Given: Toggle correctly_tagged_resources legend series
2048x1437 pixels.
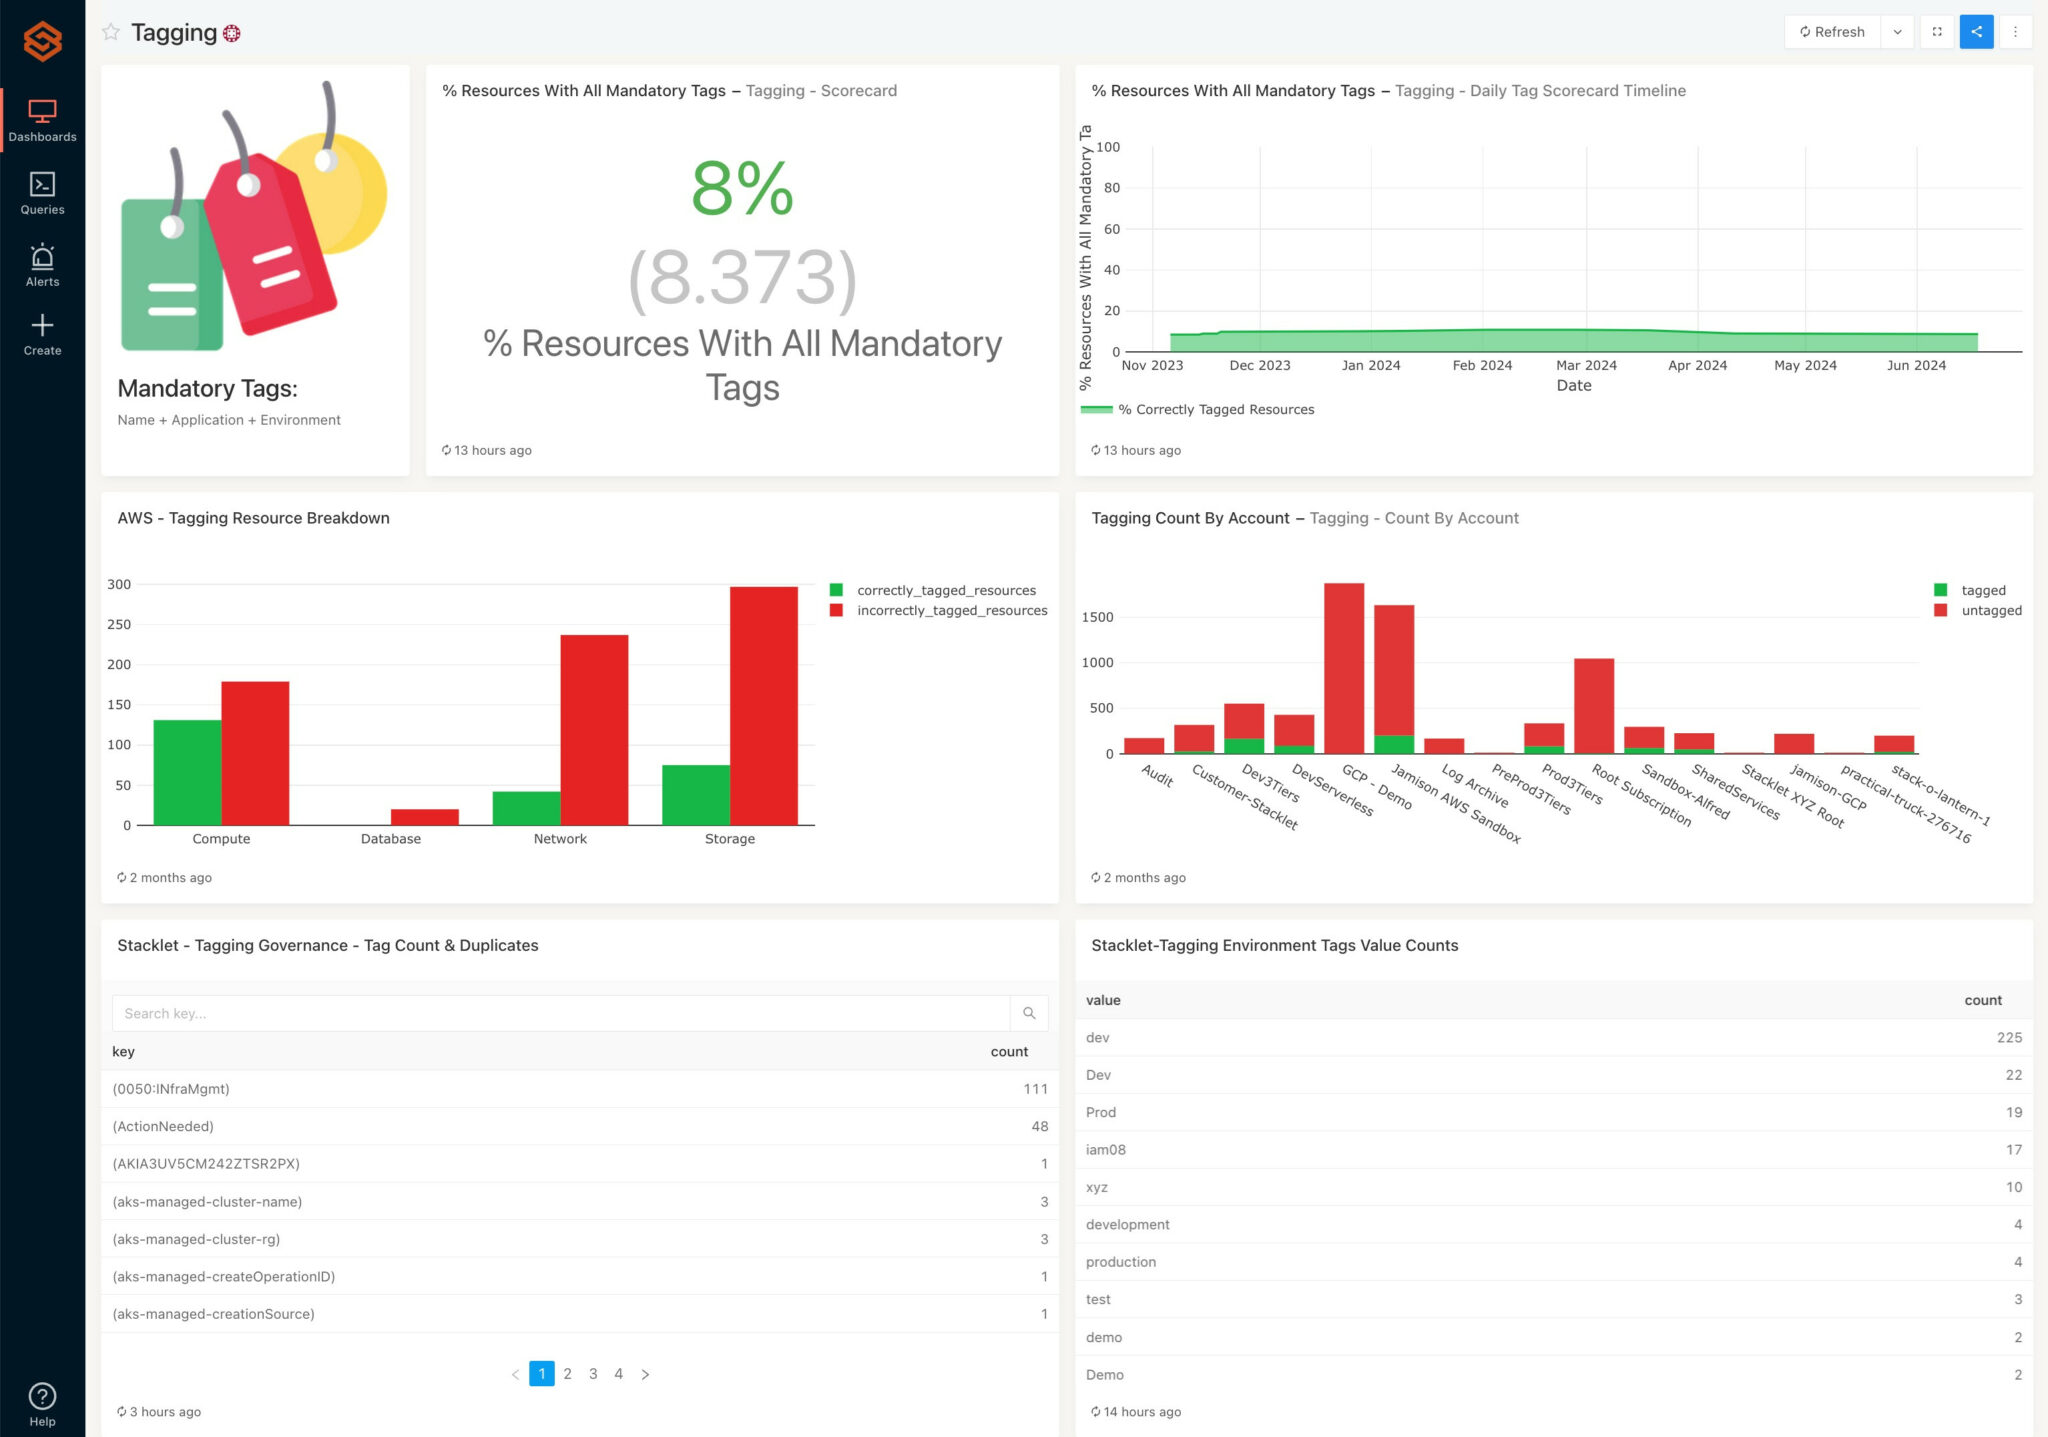Looking at the screenshot, I should coord(945,590).
